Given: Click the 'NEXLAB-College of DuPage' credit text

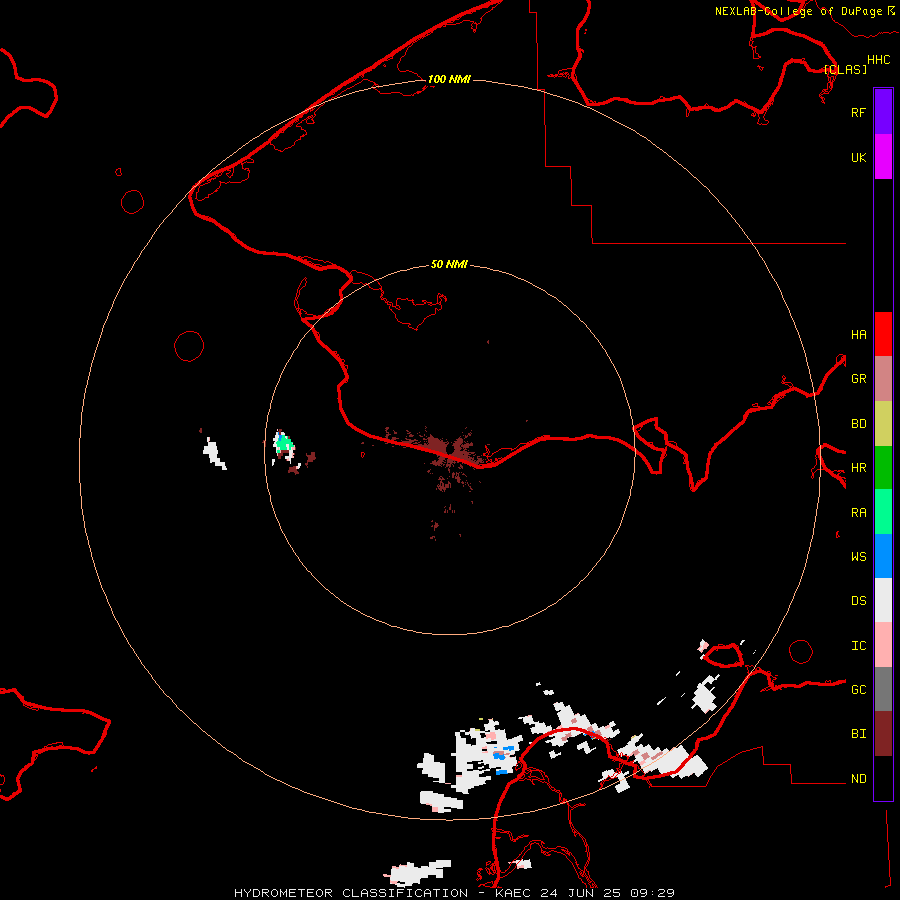Looking at the screenshot, I should click(x=798, y=11).
